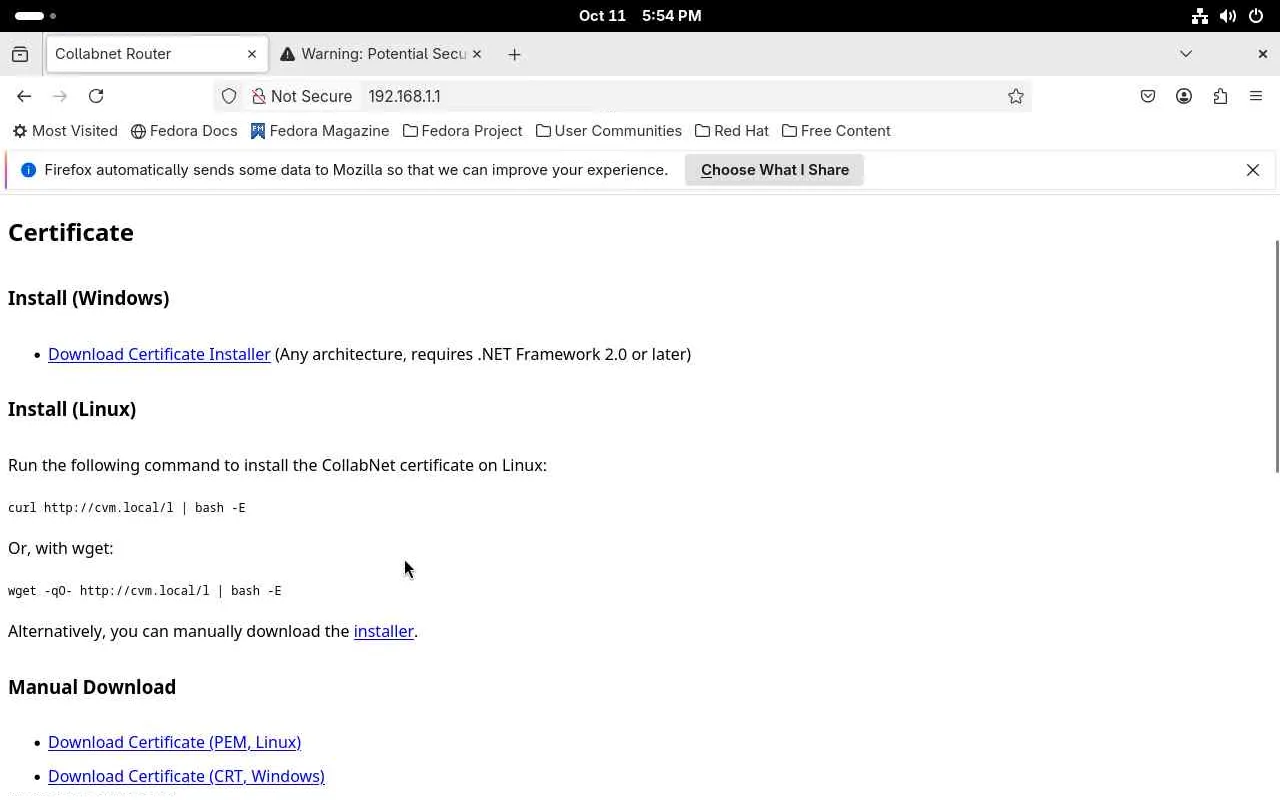Click the Manual Download heading
This screenshot has width=1280, height=800.
click(92, 687)
